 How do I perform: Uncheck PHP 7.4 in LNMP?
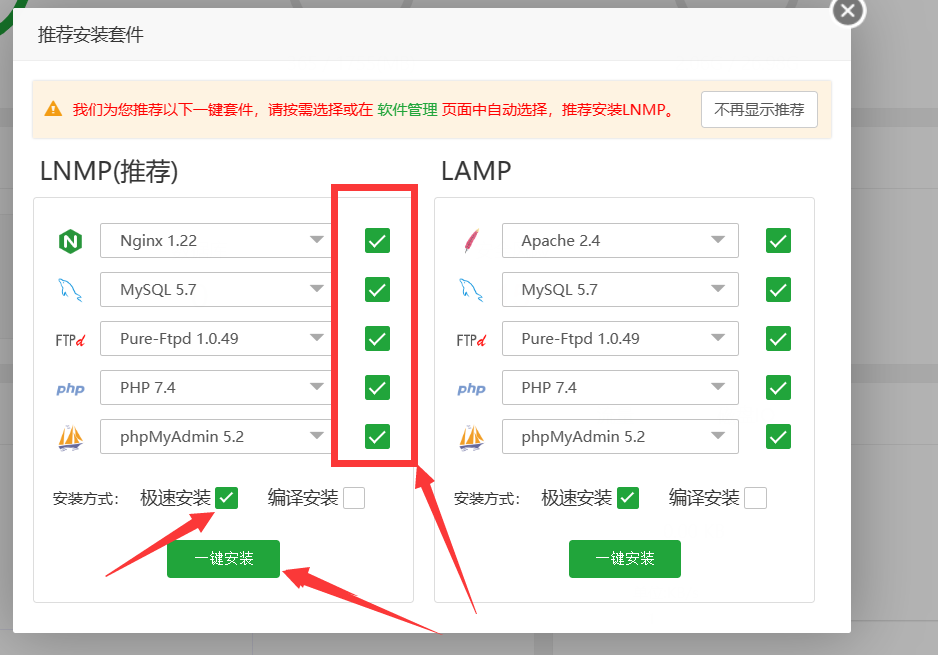[x=377, y=388]
